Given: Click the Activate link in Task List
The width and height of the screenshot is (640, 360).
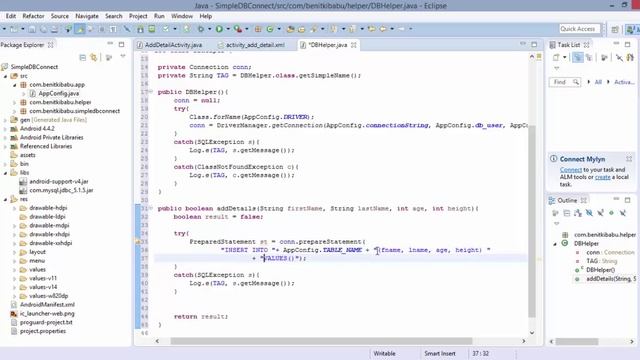Looking at the screenshot, I should click(x=624, y=82).
